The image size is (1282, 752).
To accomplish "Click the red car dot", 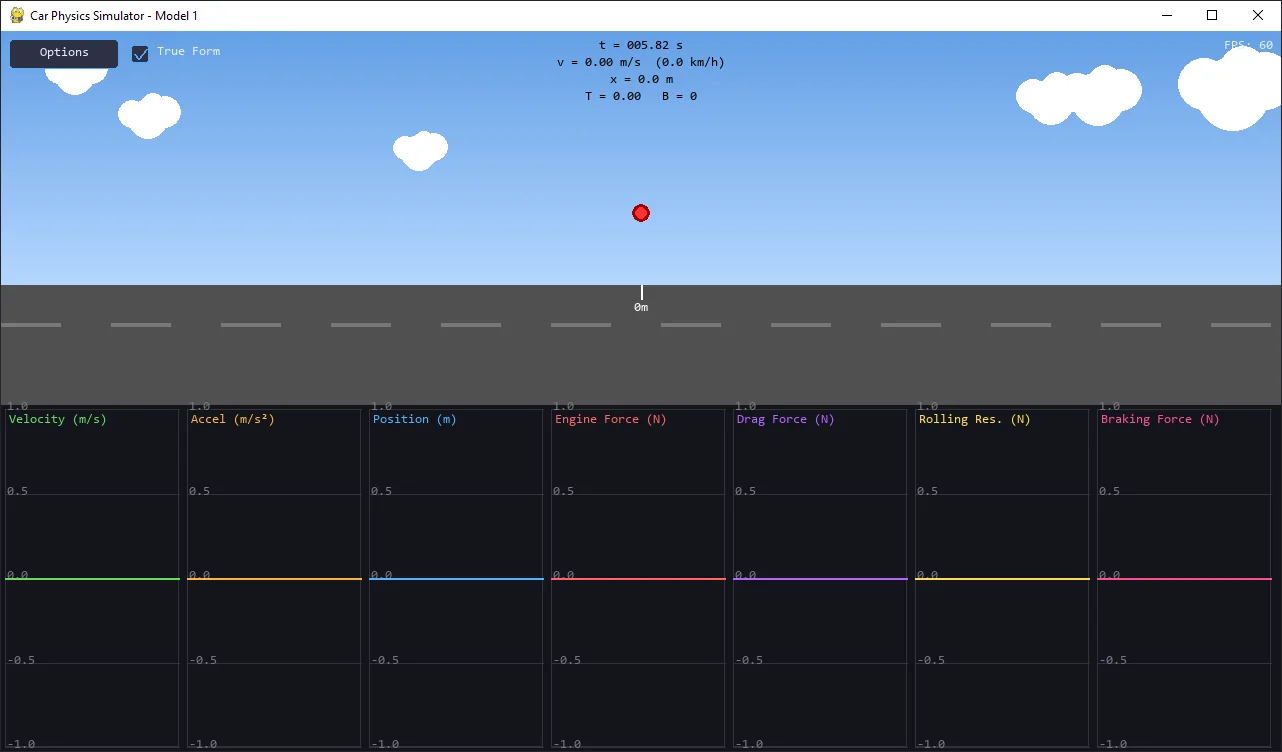I will [x=641, y=213].
